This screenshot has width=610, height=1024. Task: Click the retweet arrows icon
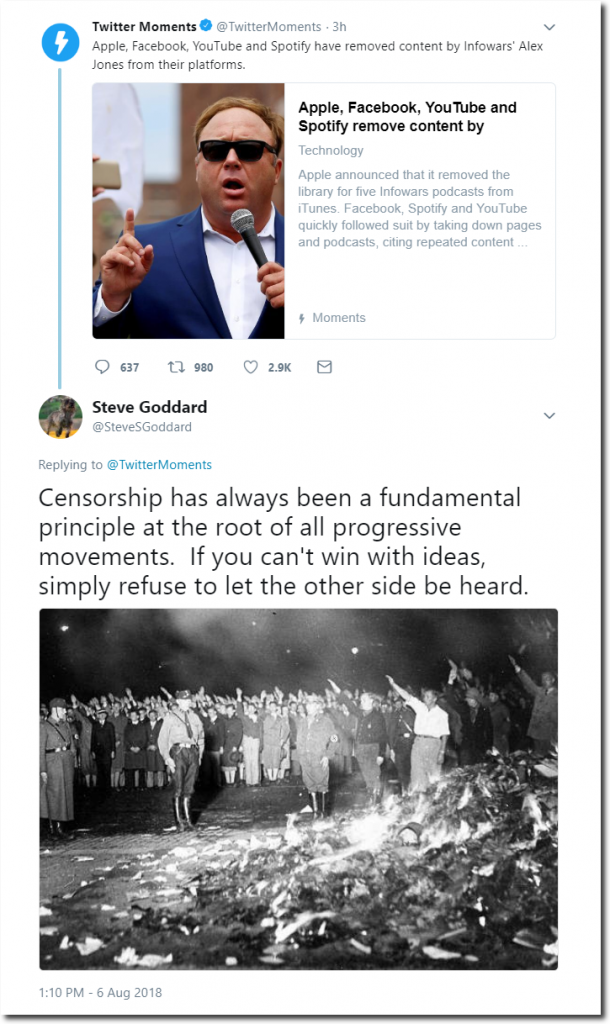point(176,366)
